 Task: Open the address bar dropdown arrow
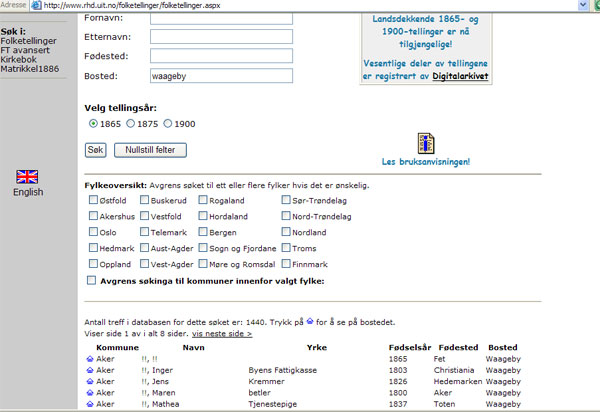tap(583, 5)
